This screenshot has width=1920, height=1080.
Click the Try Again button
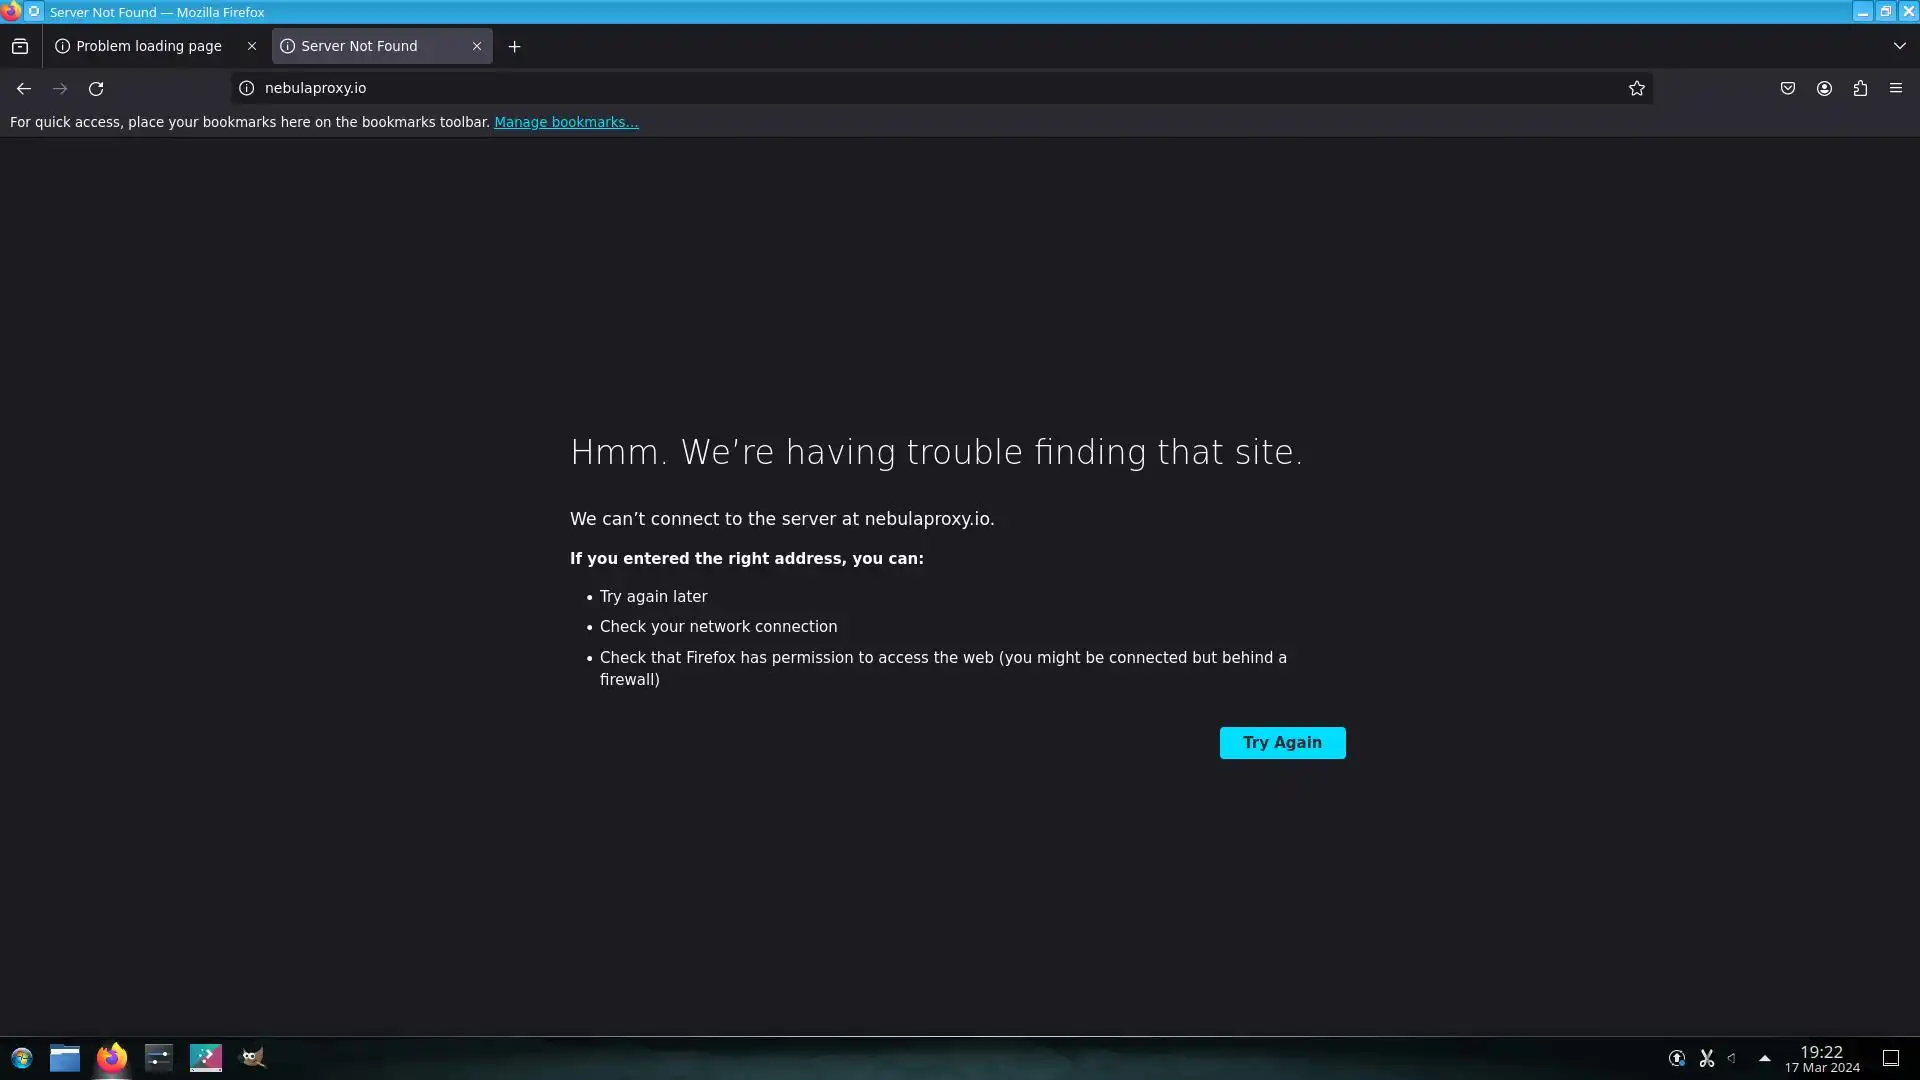pyautogui.click(x=1282, y=743)
